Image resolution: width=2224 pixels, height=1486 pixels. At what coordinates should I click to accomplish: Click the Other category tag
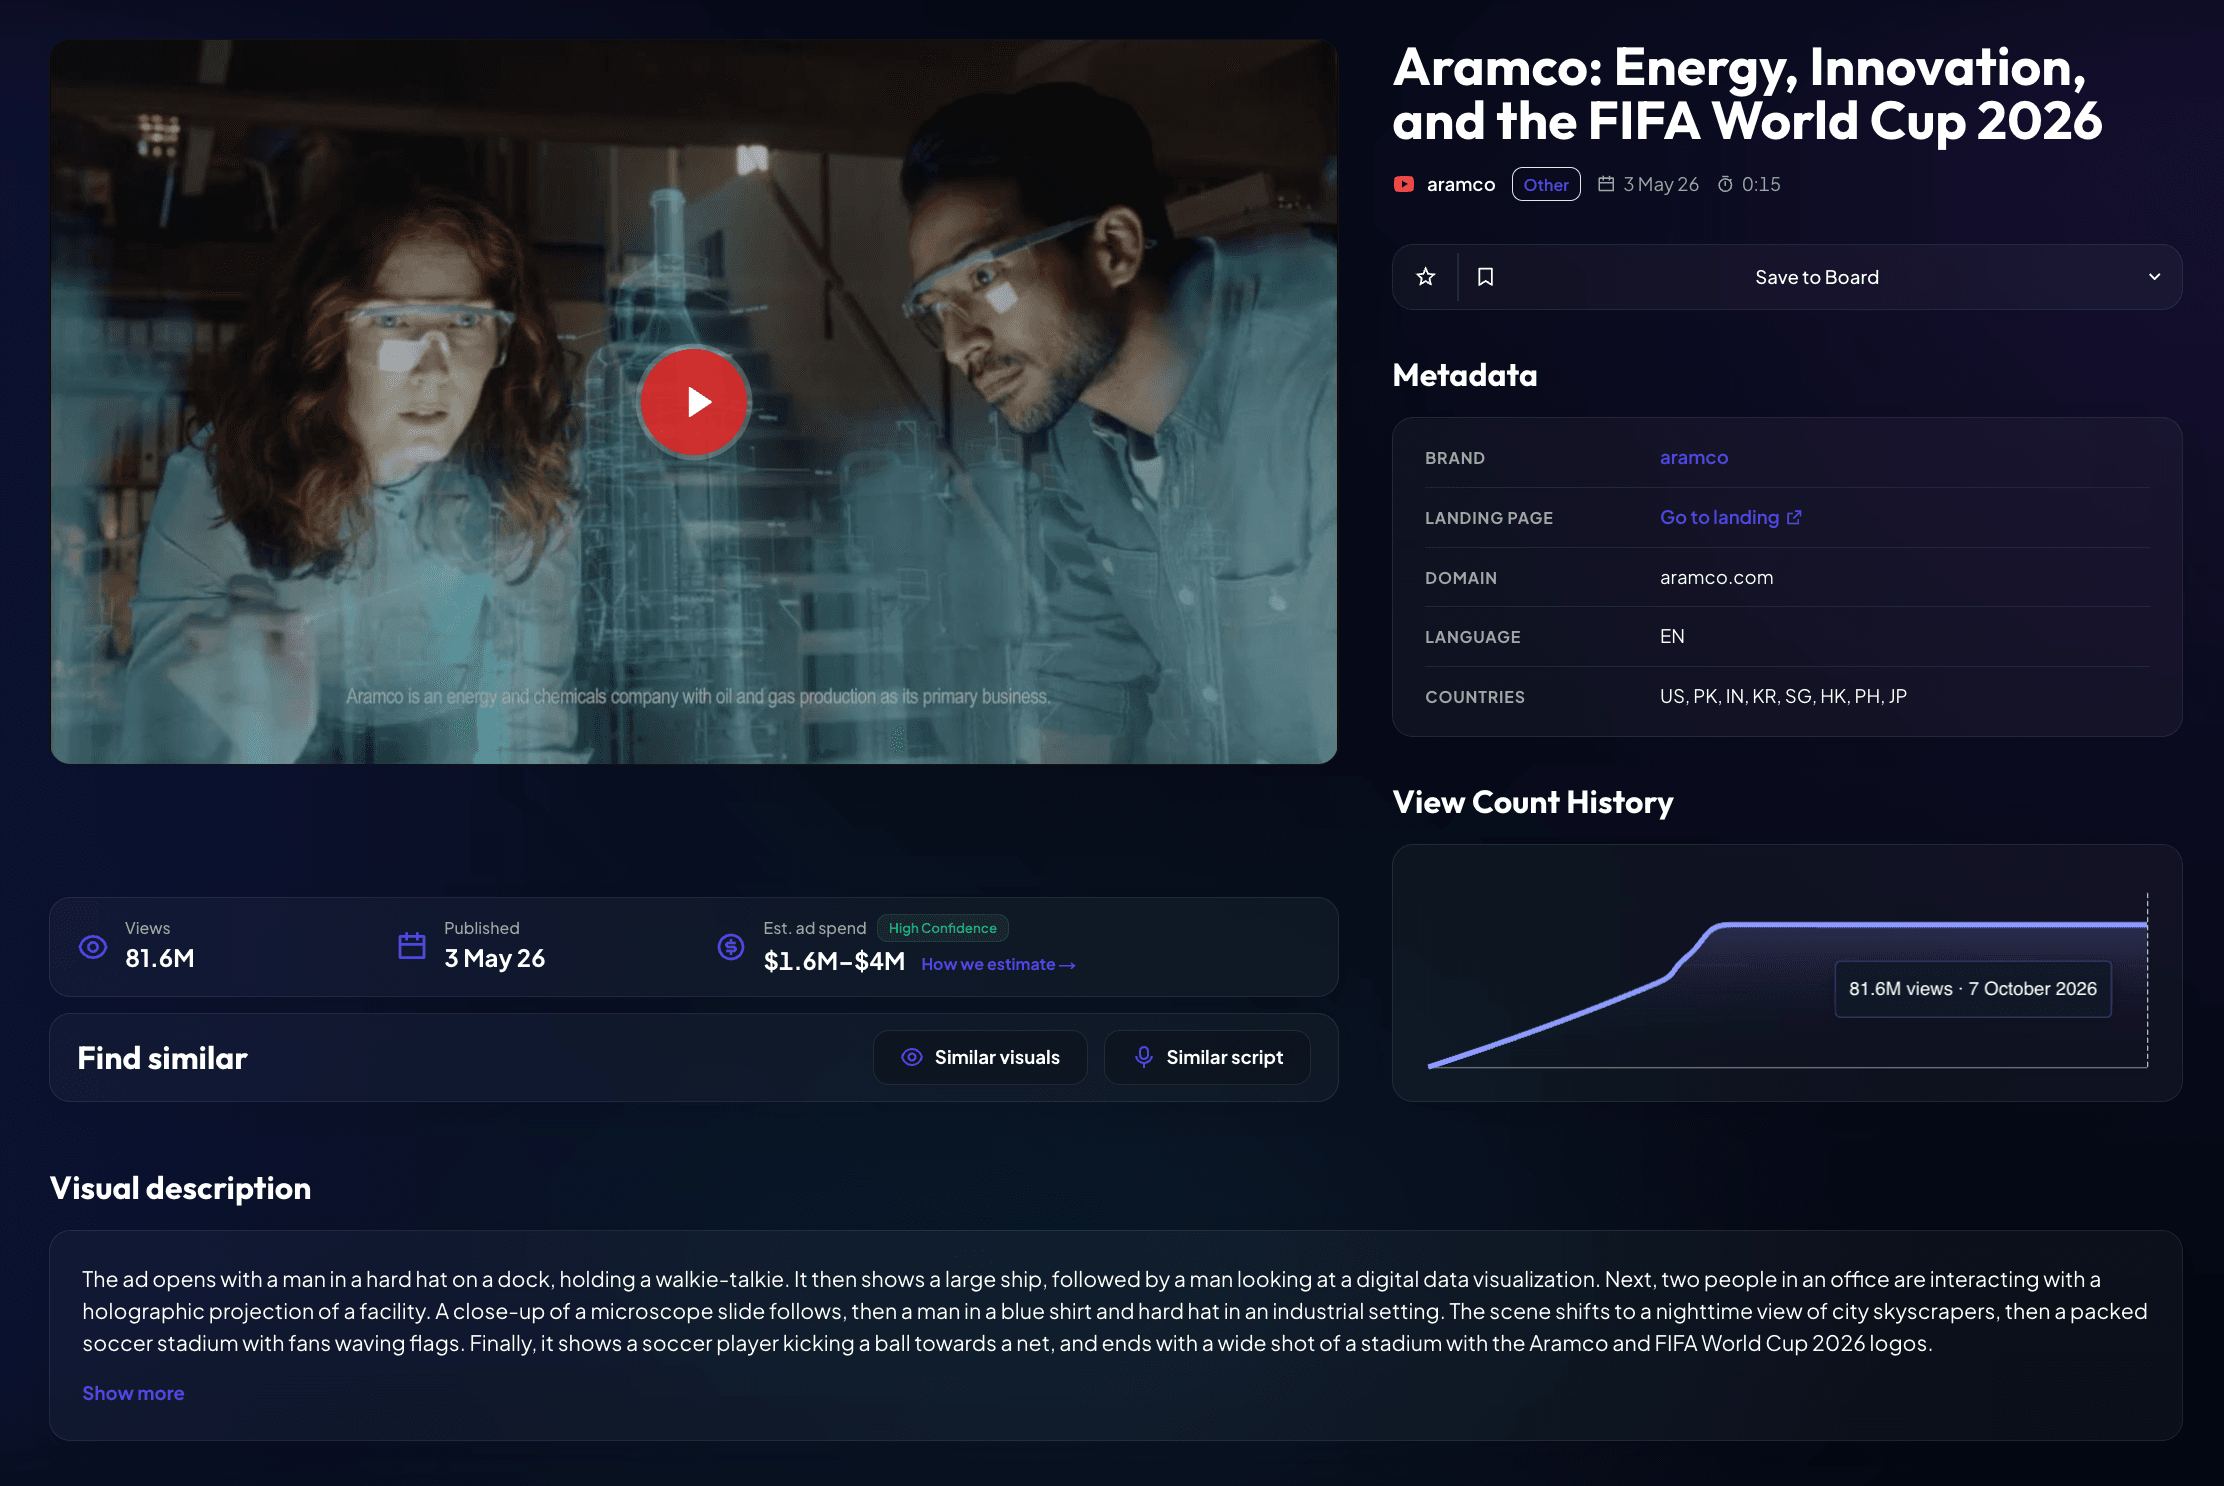point(1546,184)
